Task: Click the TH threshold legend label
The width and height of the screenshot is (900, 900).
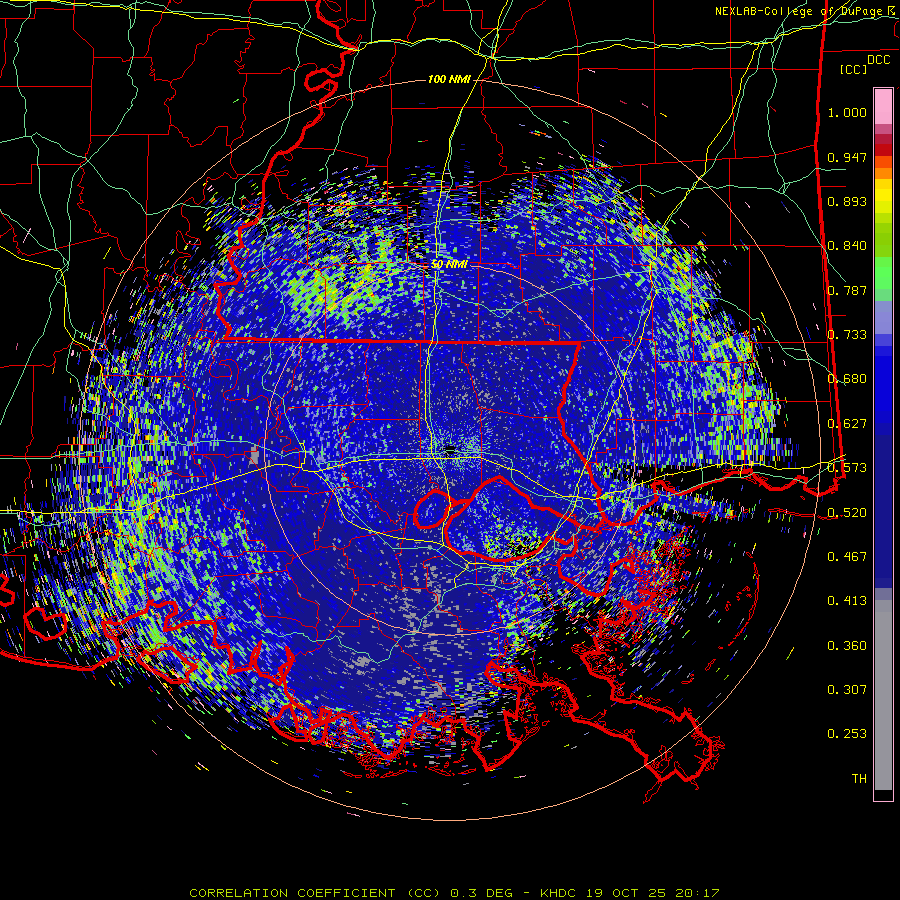Action: tap(859, 779)
